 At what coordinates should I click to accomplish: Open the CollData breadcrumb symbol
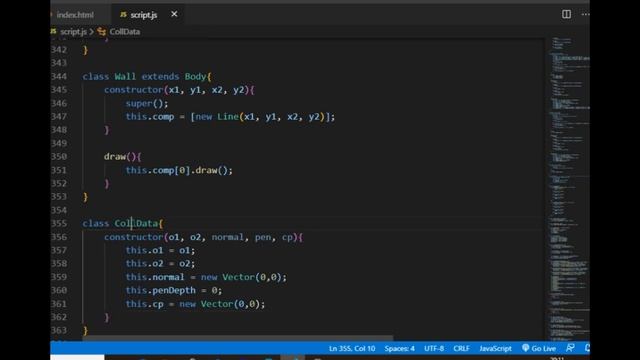tap(124, 31)
